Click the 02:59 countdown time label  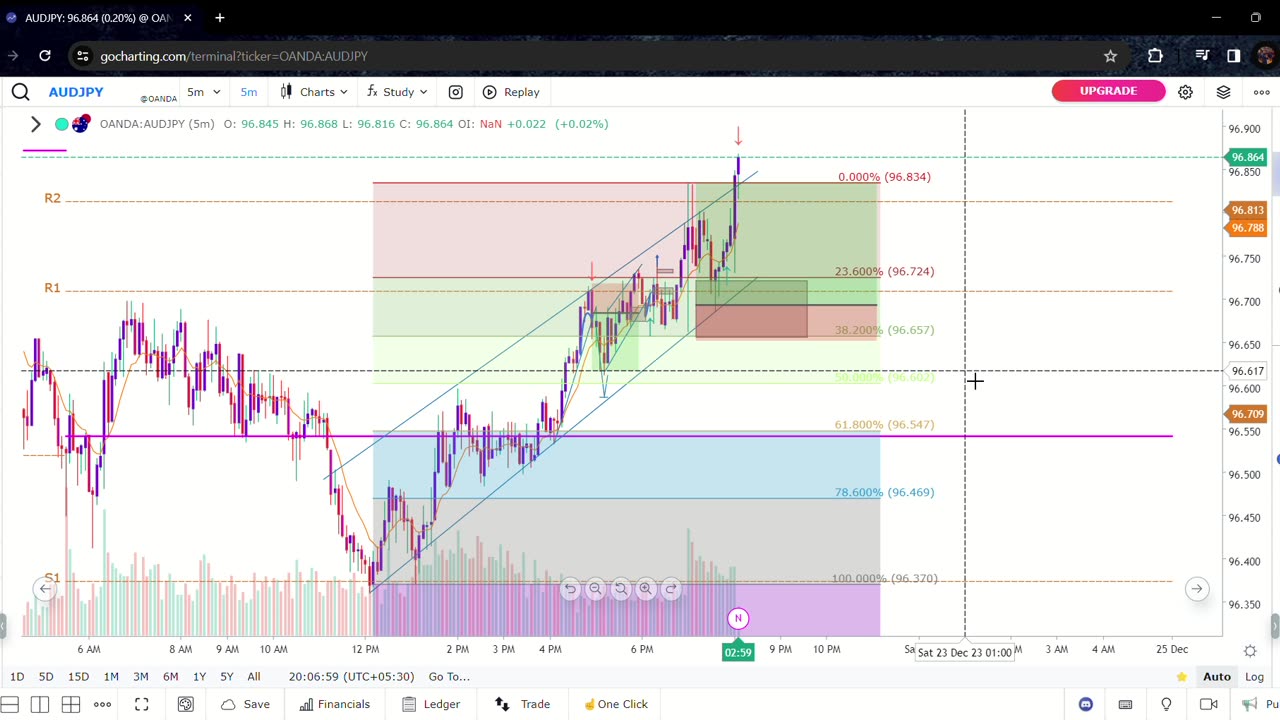click(738, 652)
